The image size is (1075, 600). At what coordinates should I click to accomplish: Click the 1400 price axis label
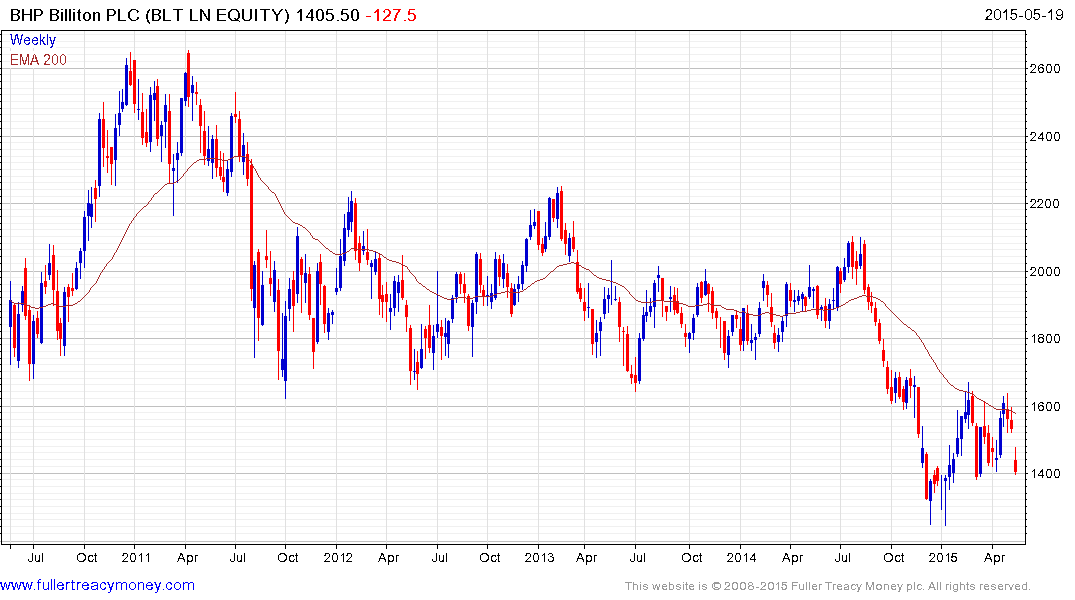coord(1046,474)
